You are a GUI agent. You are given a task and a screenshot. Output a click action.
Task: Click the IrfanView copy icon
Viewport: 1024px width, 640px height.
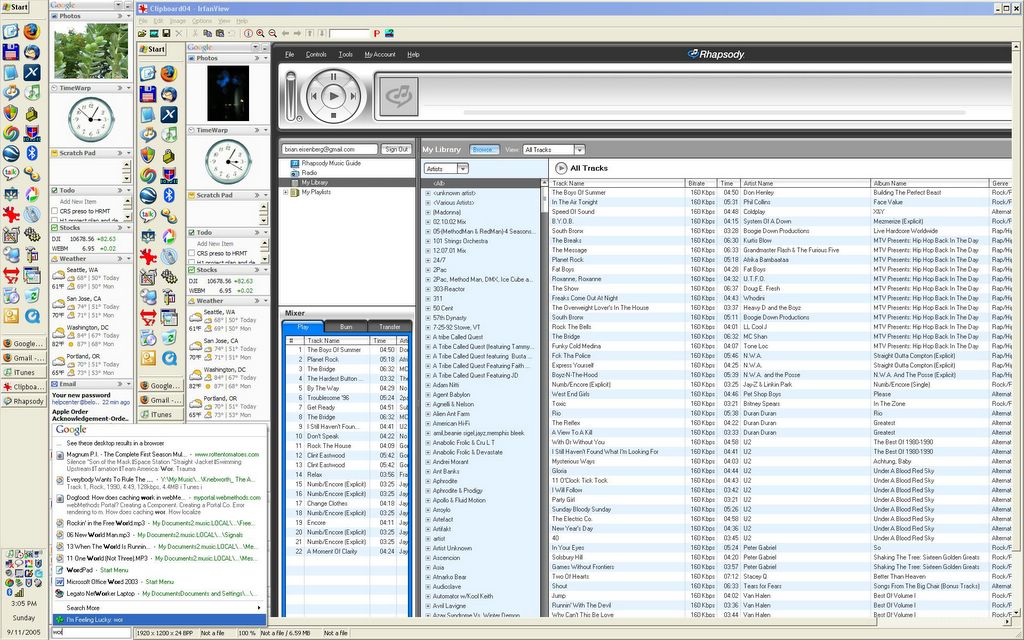click(x=207, y=33)
